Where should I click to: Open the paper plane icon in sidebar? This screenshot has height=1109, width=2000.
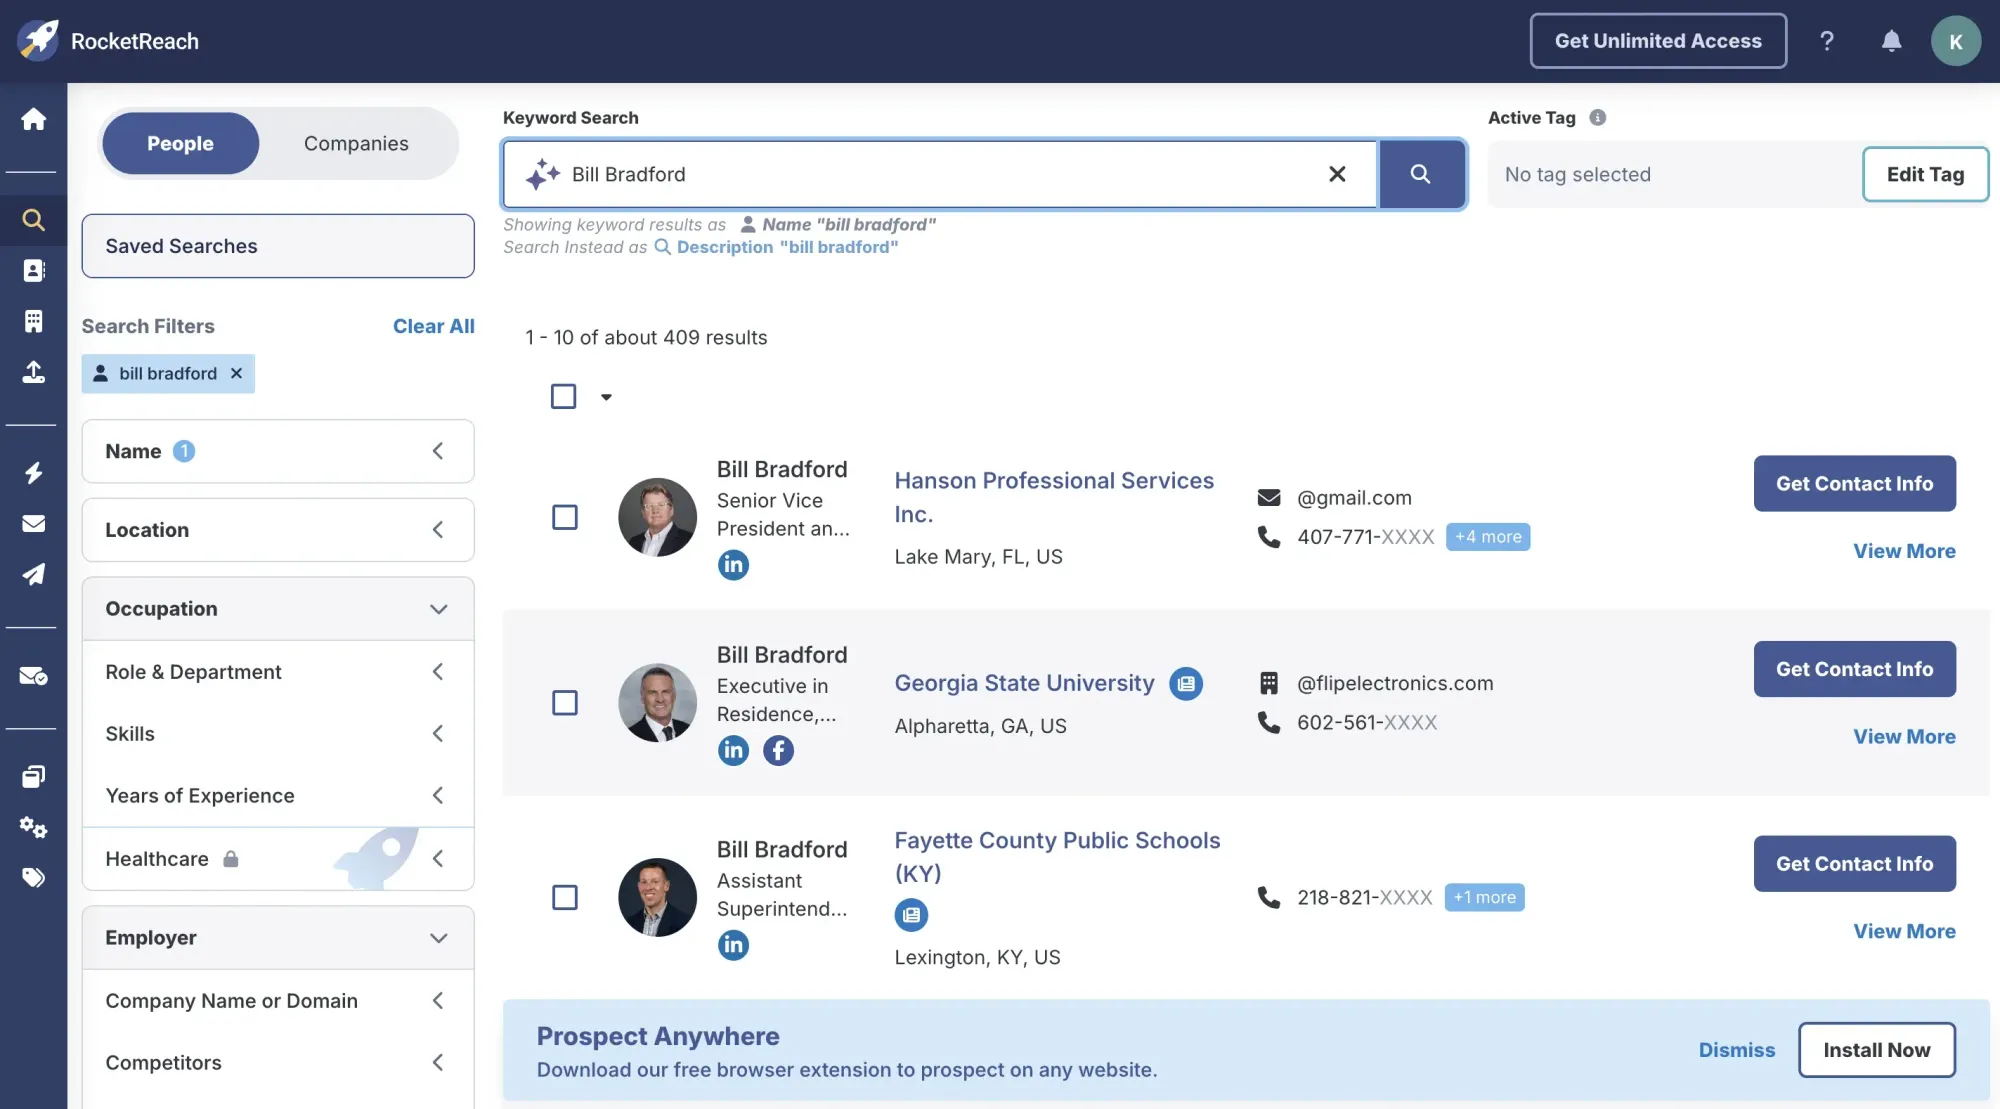[x=33, y=574]
